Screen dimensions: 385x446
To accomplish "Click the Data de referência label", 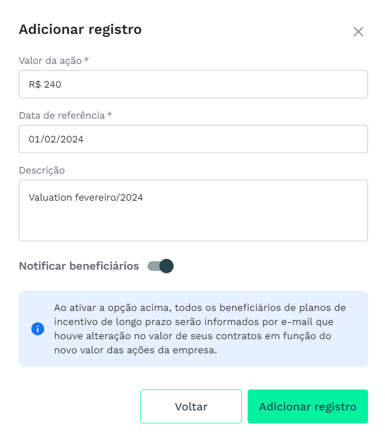I will pyautogui.click(x=62, y=115).
